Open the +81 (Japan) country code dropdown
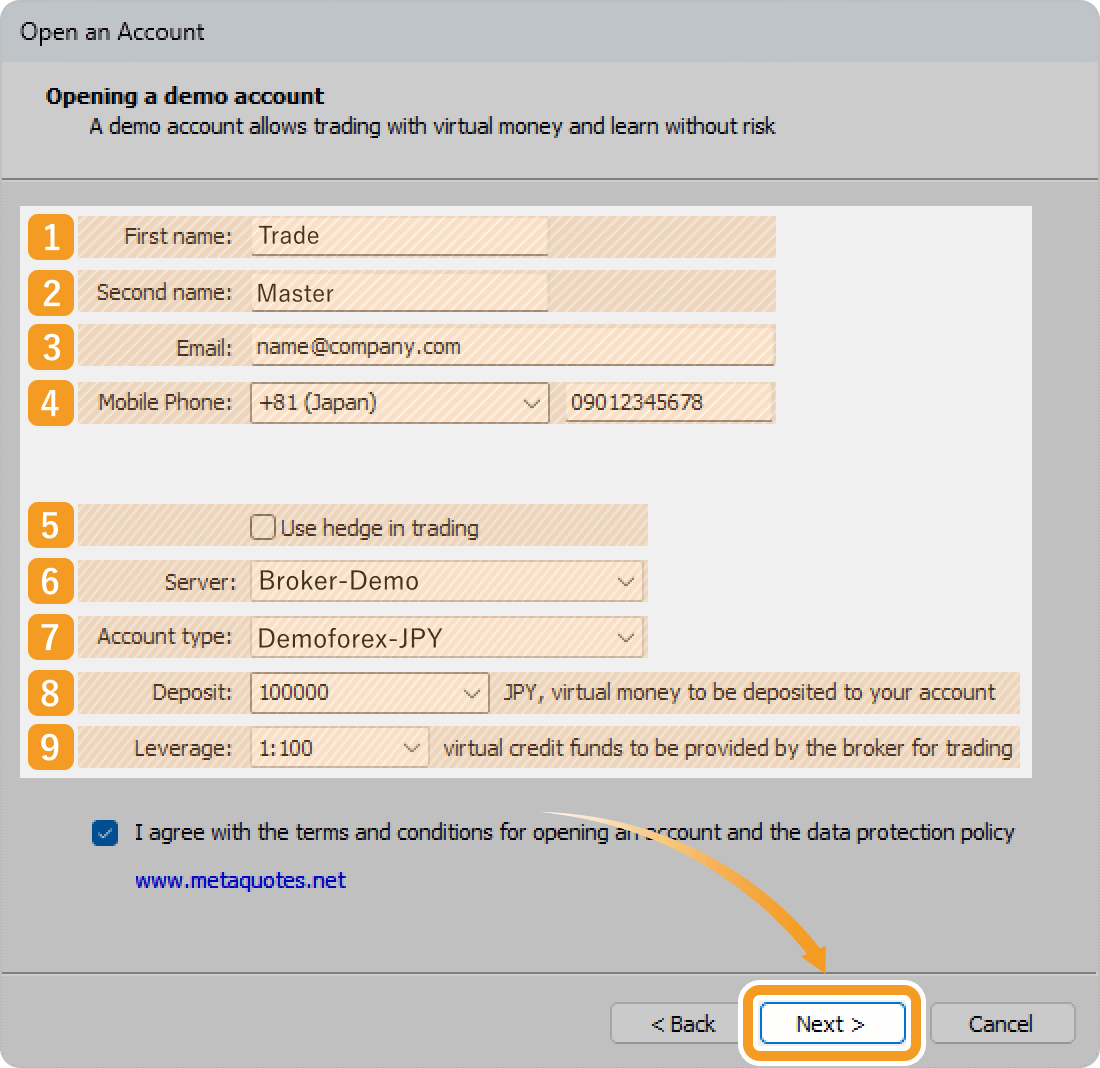Image resolution: width=1100 pixels, height=1068 pixels. [x=399, y=403]
